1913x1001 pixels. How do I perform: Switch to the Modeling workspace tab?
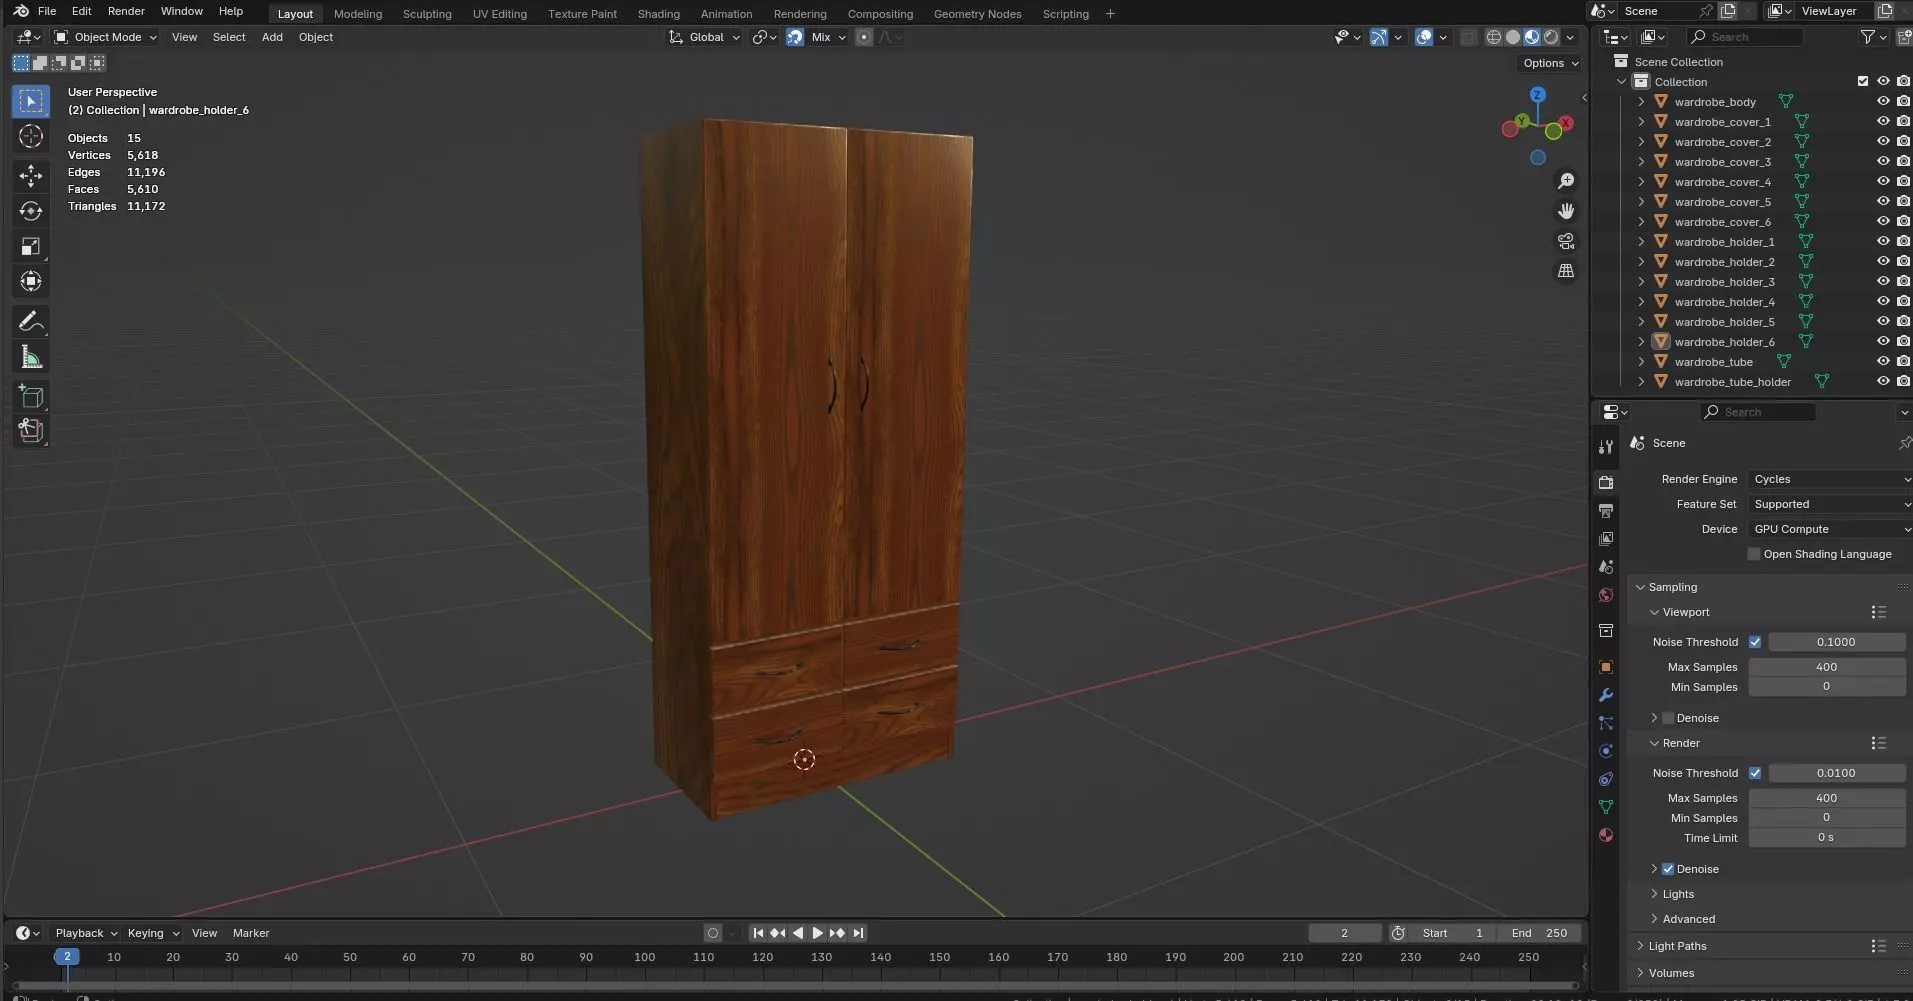pyautogui.click(x=358, y=14)
